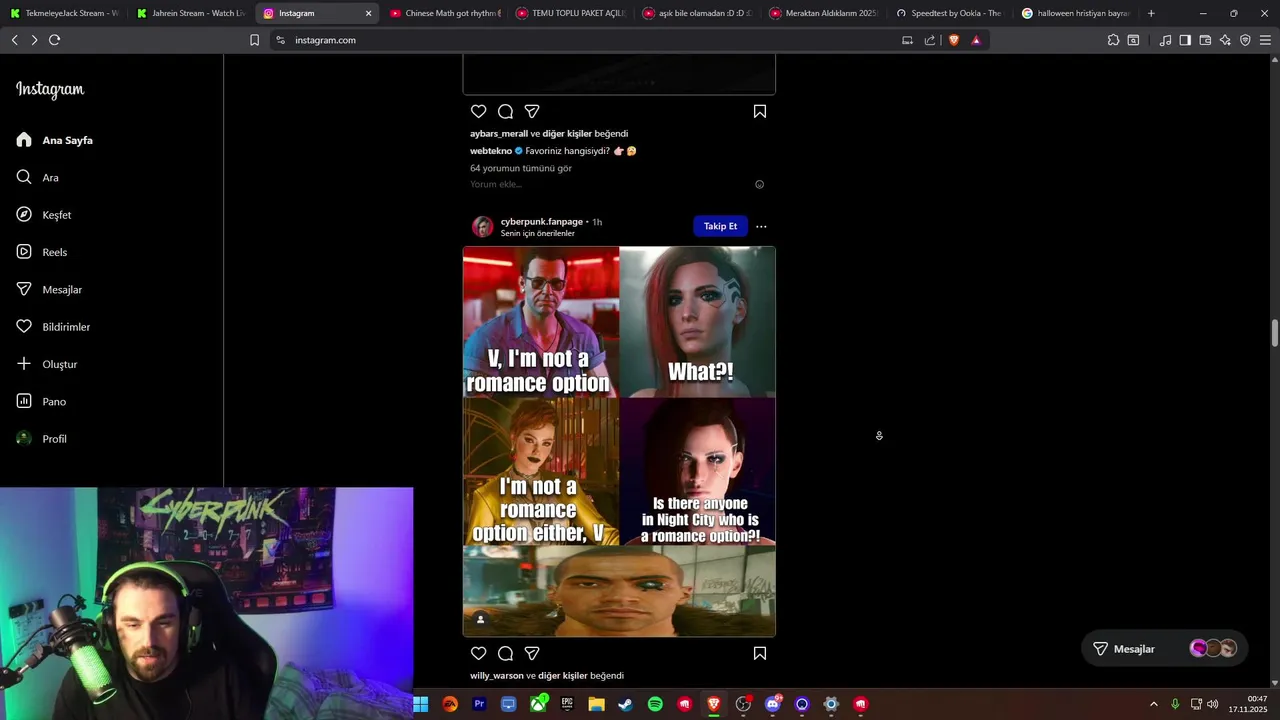1280x720 pixels.
Task: Focus the Yorum ekle comment field
Action: [608, 184]
